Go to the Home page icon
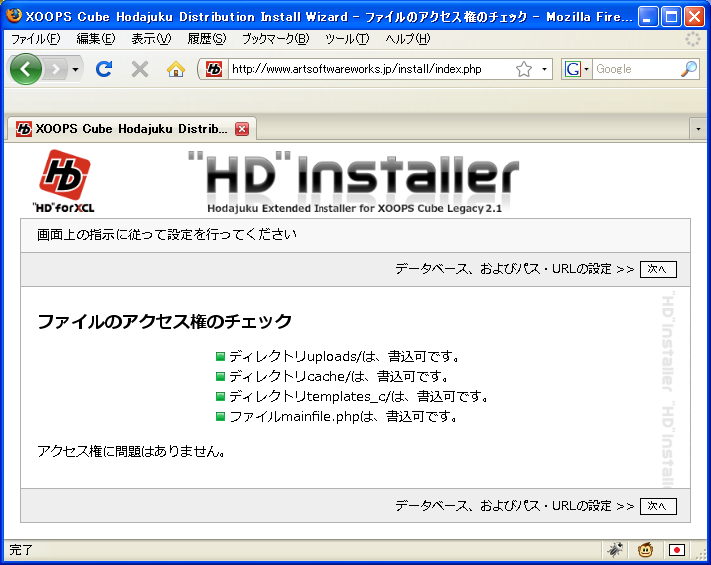This screenshot has height=565, width=711. coord(176,69)
